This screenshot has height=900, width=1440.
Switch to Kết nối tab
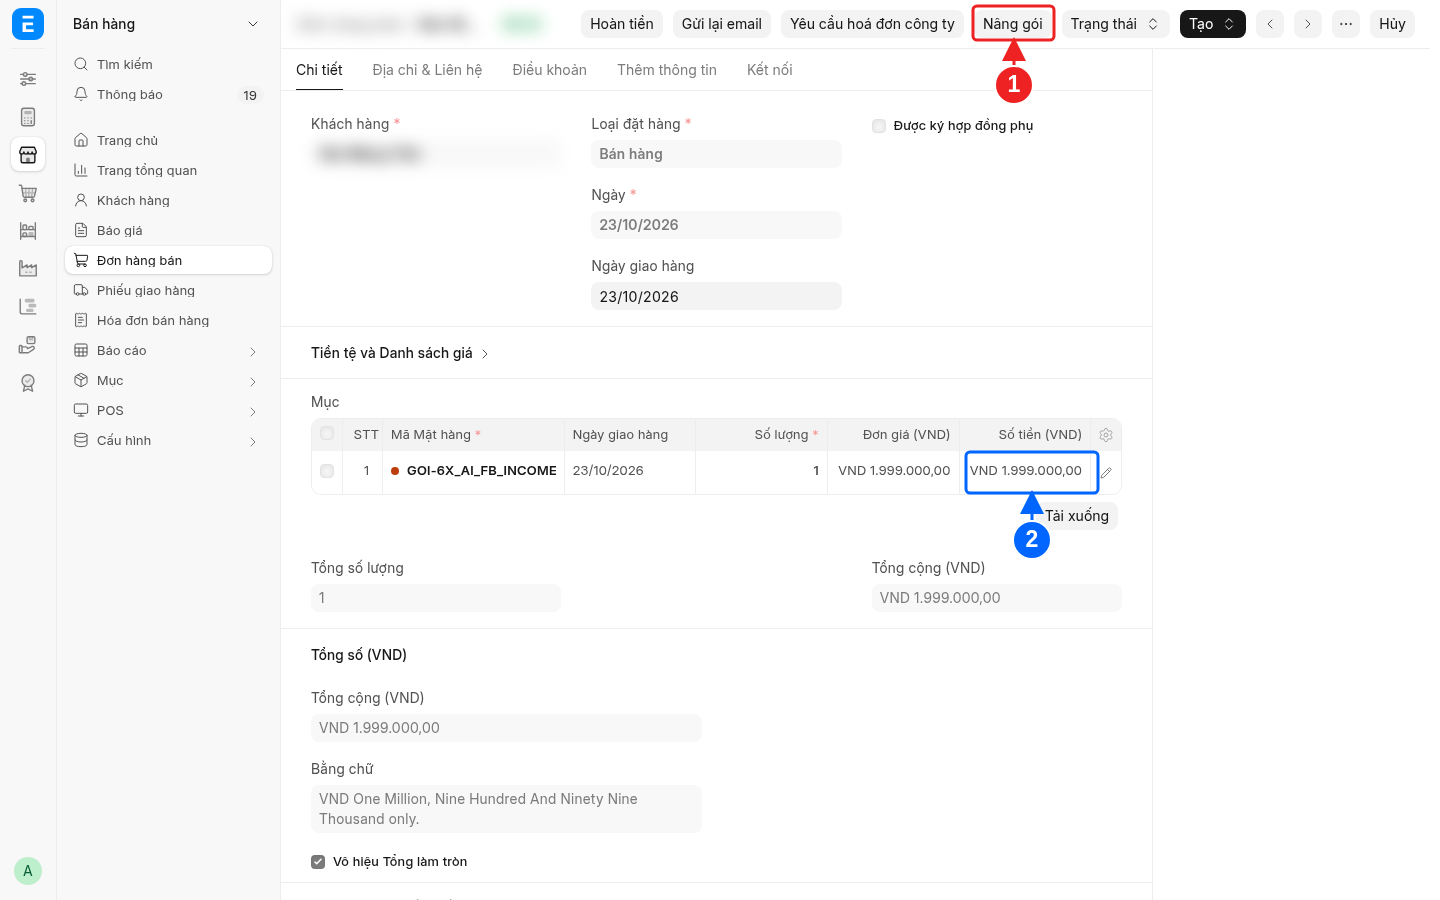pyautogui.click(x=769, y=70)
